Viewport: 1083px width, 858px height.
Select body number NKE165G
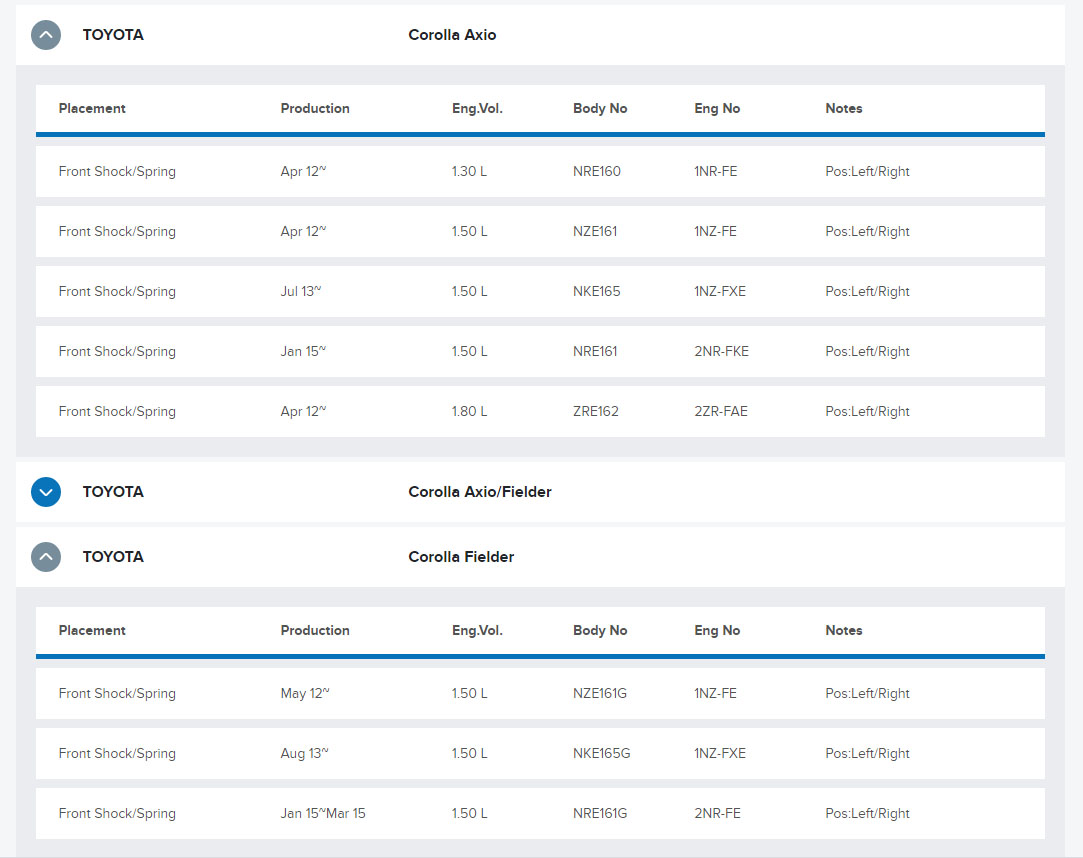(602, 754)
